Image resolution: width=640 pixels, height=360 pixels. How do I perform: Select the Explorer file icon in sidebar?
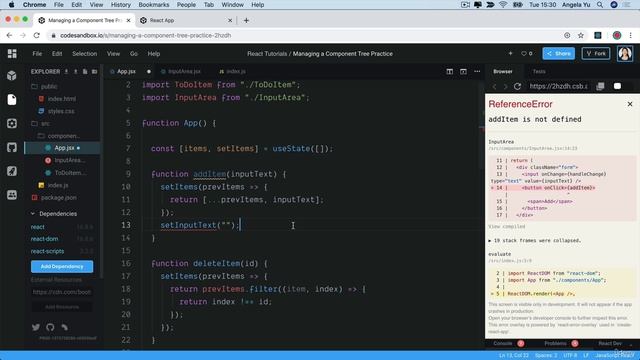(x=12, y=100)
